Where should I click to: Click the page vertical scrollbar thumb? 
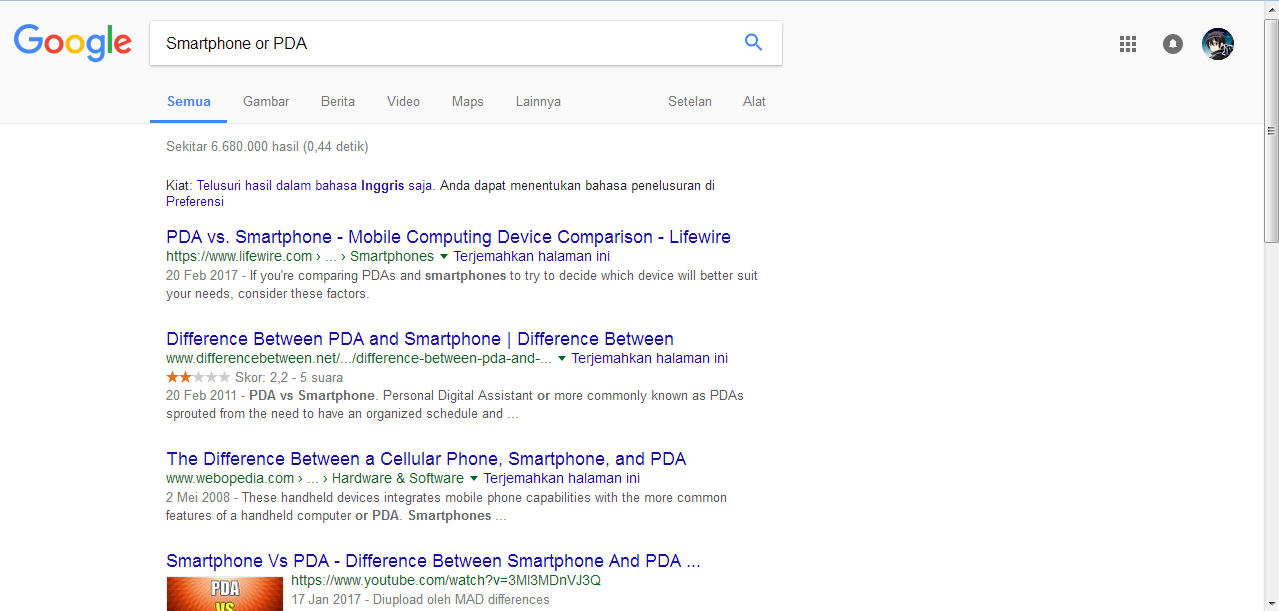pyautogui.click(x=1271, y=132)
